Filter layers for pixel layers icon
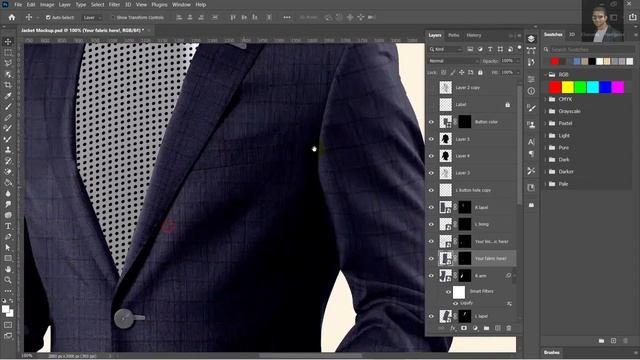 coord(470,49)
